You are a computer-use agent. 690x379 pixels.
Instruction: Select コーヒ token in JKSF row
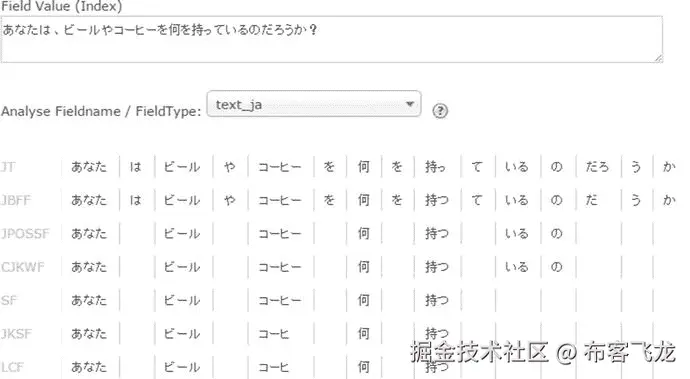tap(273, 334)
